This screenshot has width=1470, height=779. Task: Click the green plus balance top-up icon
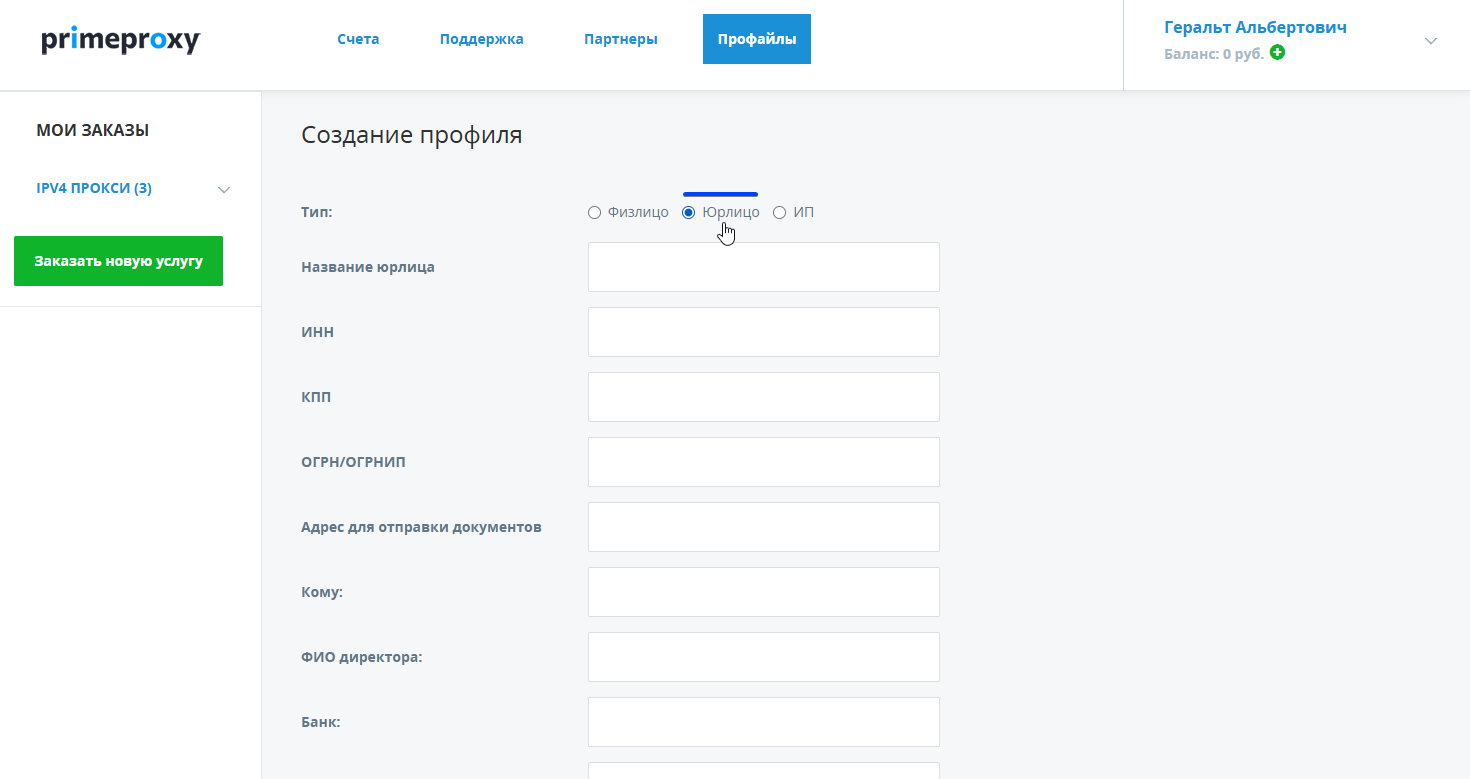pyautogui.click(x=1277, y=53)
